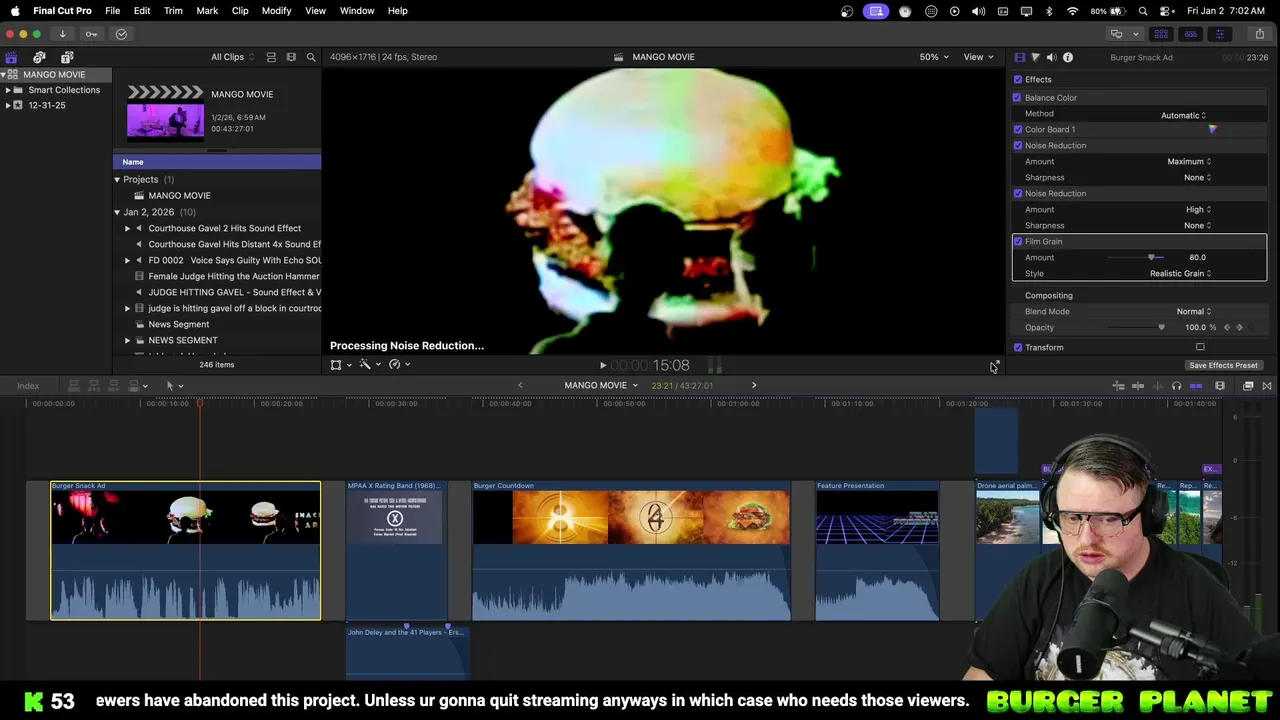The width and height of the screenshot is (1280, 720).
Task: Open clip appearance and filtering options
Action: click(291, 57)
